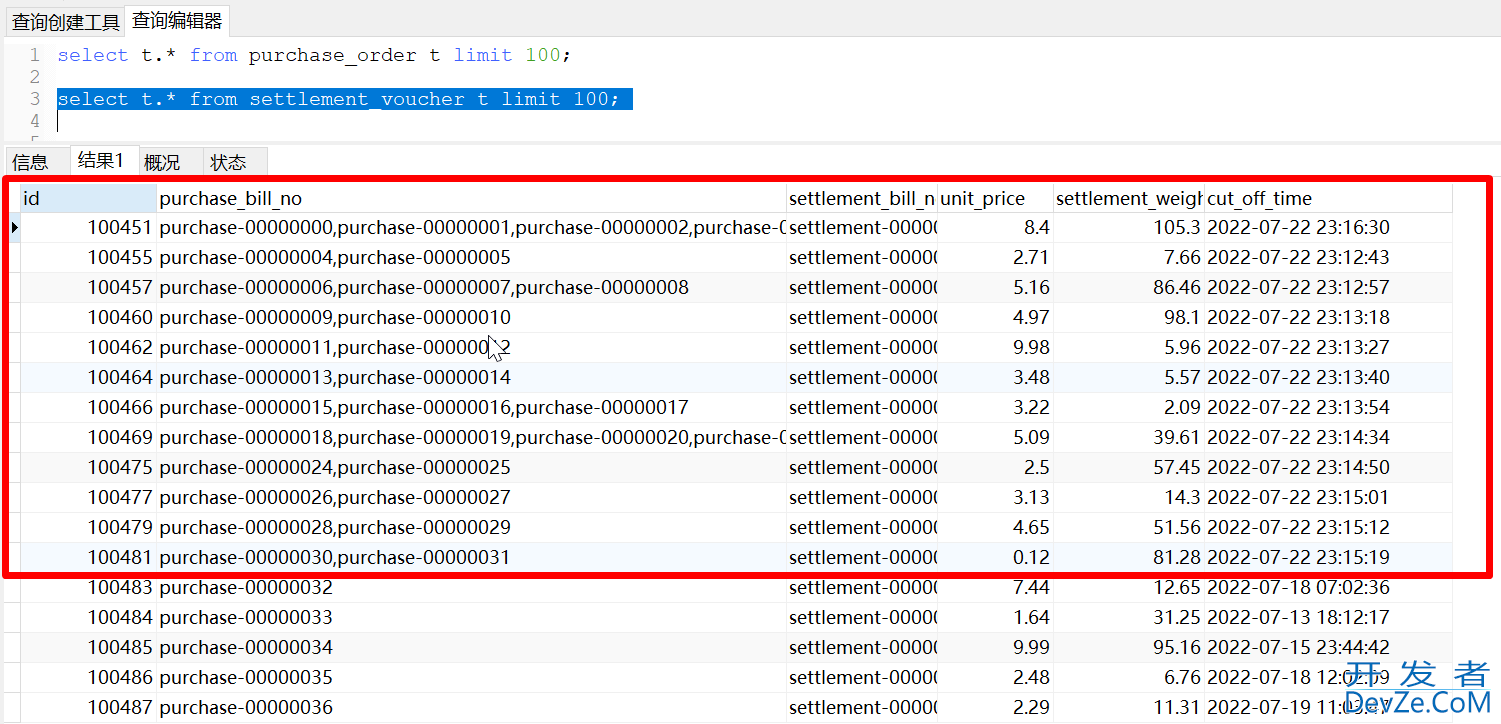Image resolution: width=1501 pixels, height=724 pixels.
Task: Select id cell 100464
Action: coord(88,377)
